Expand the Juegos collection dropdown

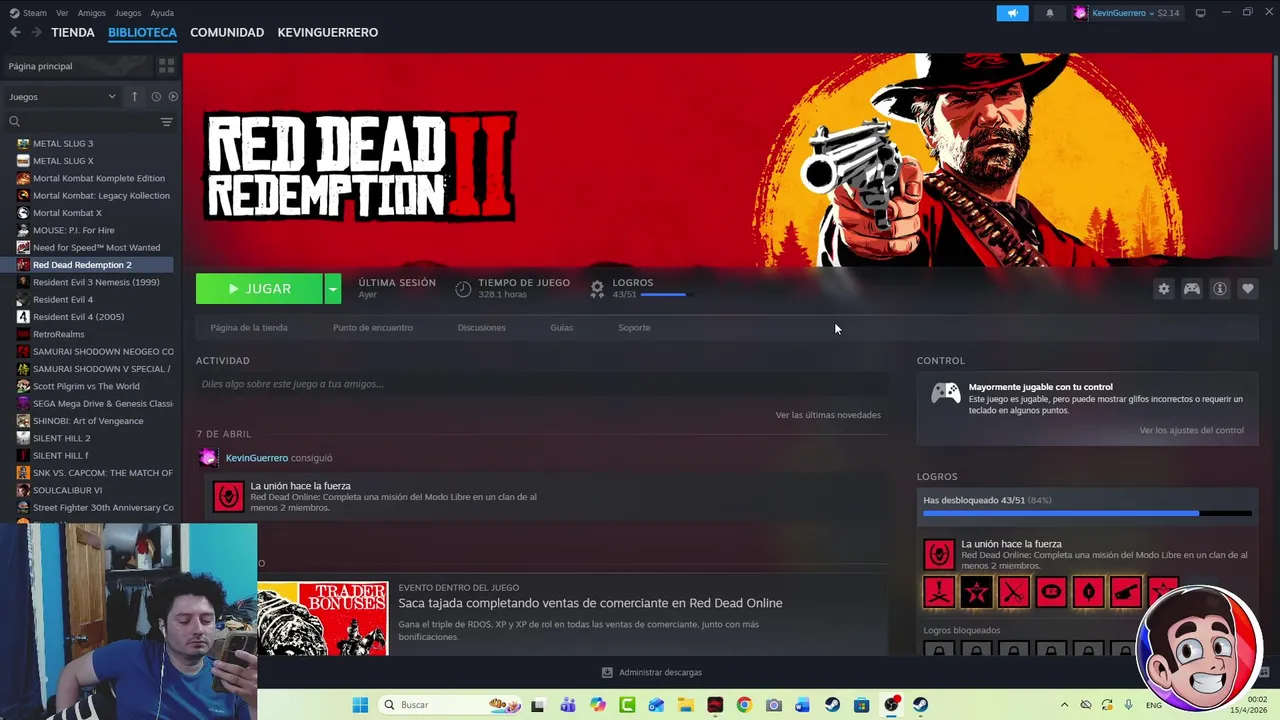pos(62,97)
